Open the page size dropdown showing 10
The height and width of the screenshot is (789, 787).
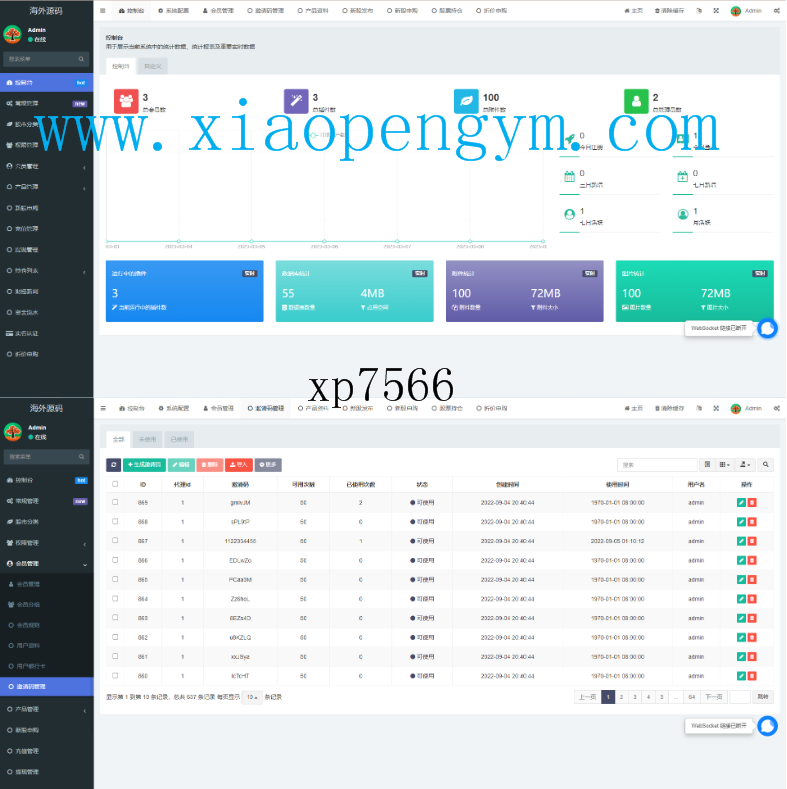252,697
